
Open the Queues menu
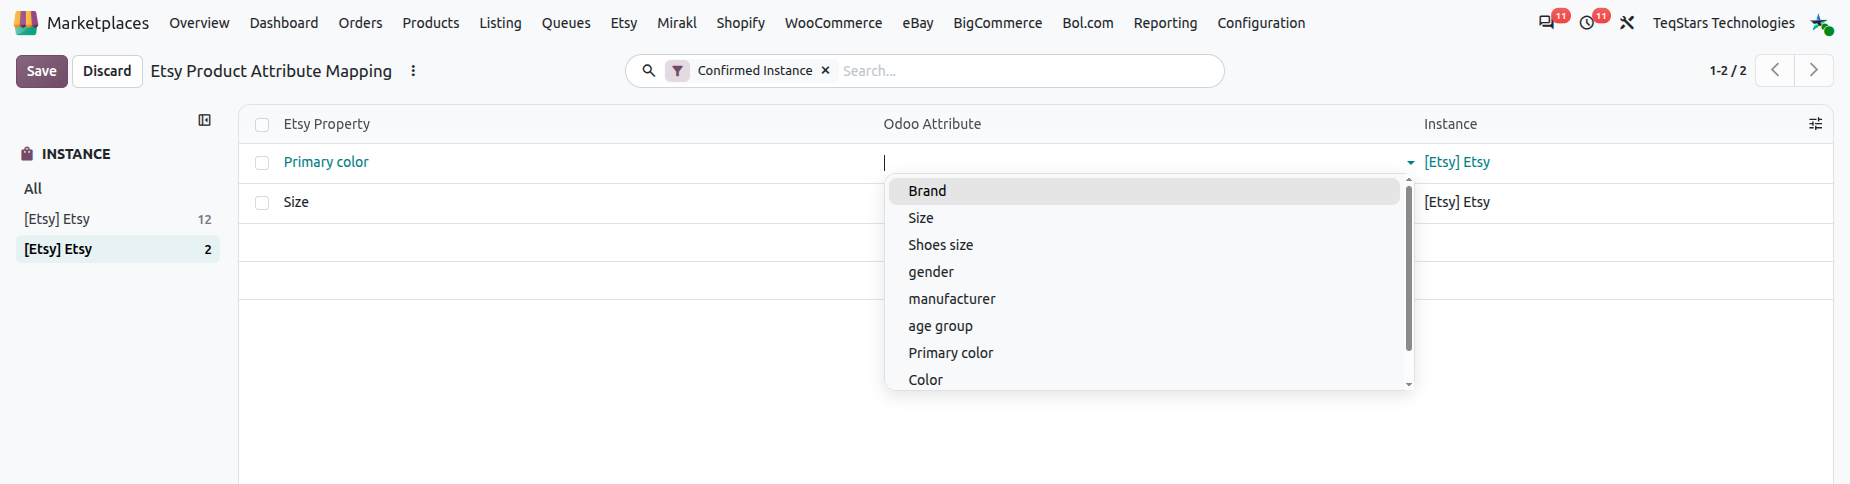point(566,23)
